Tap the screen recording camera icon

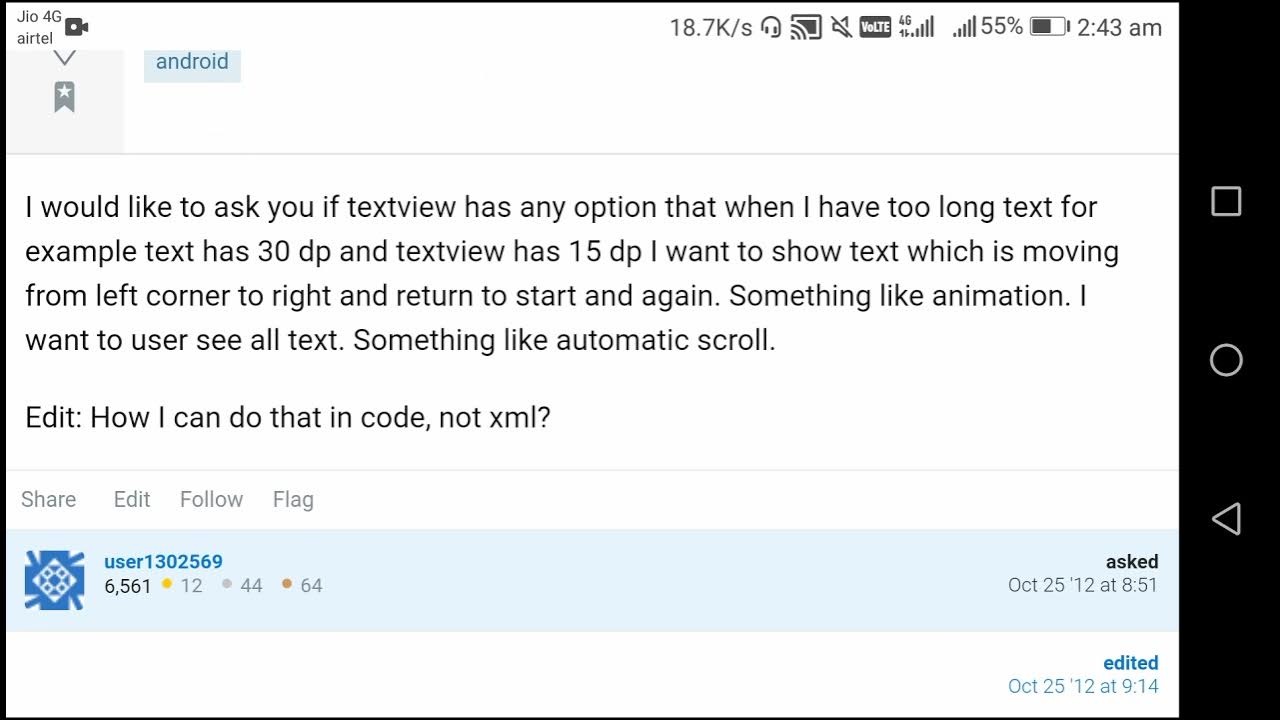pos(77,27)
